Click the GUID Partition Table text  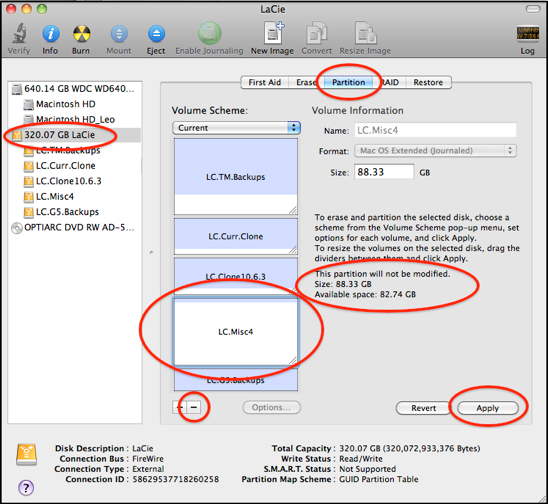(379, 479)
